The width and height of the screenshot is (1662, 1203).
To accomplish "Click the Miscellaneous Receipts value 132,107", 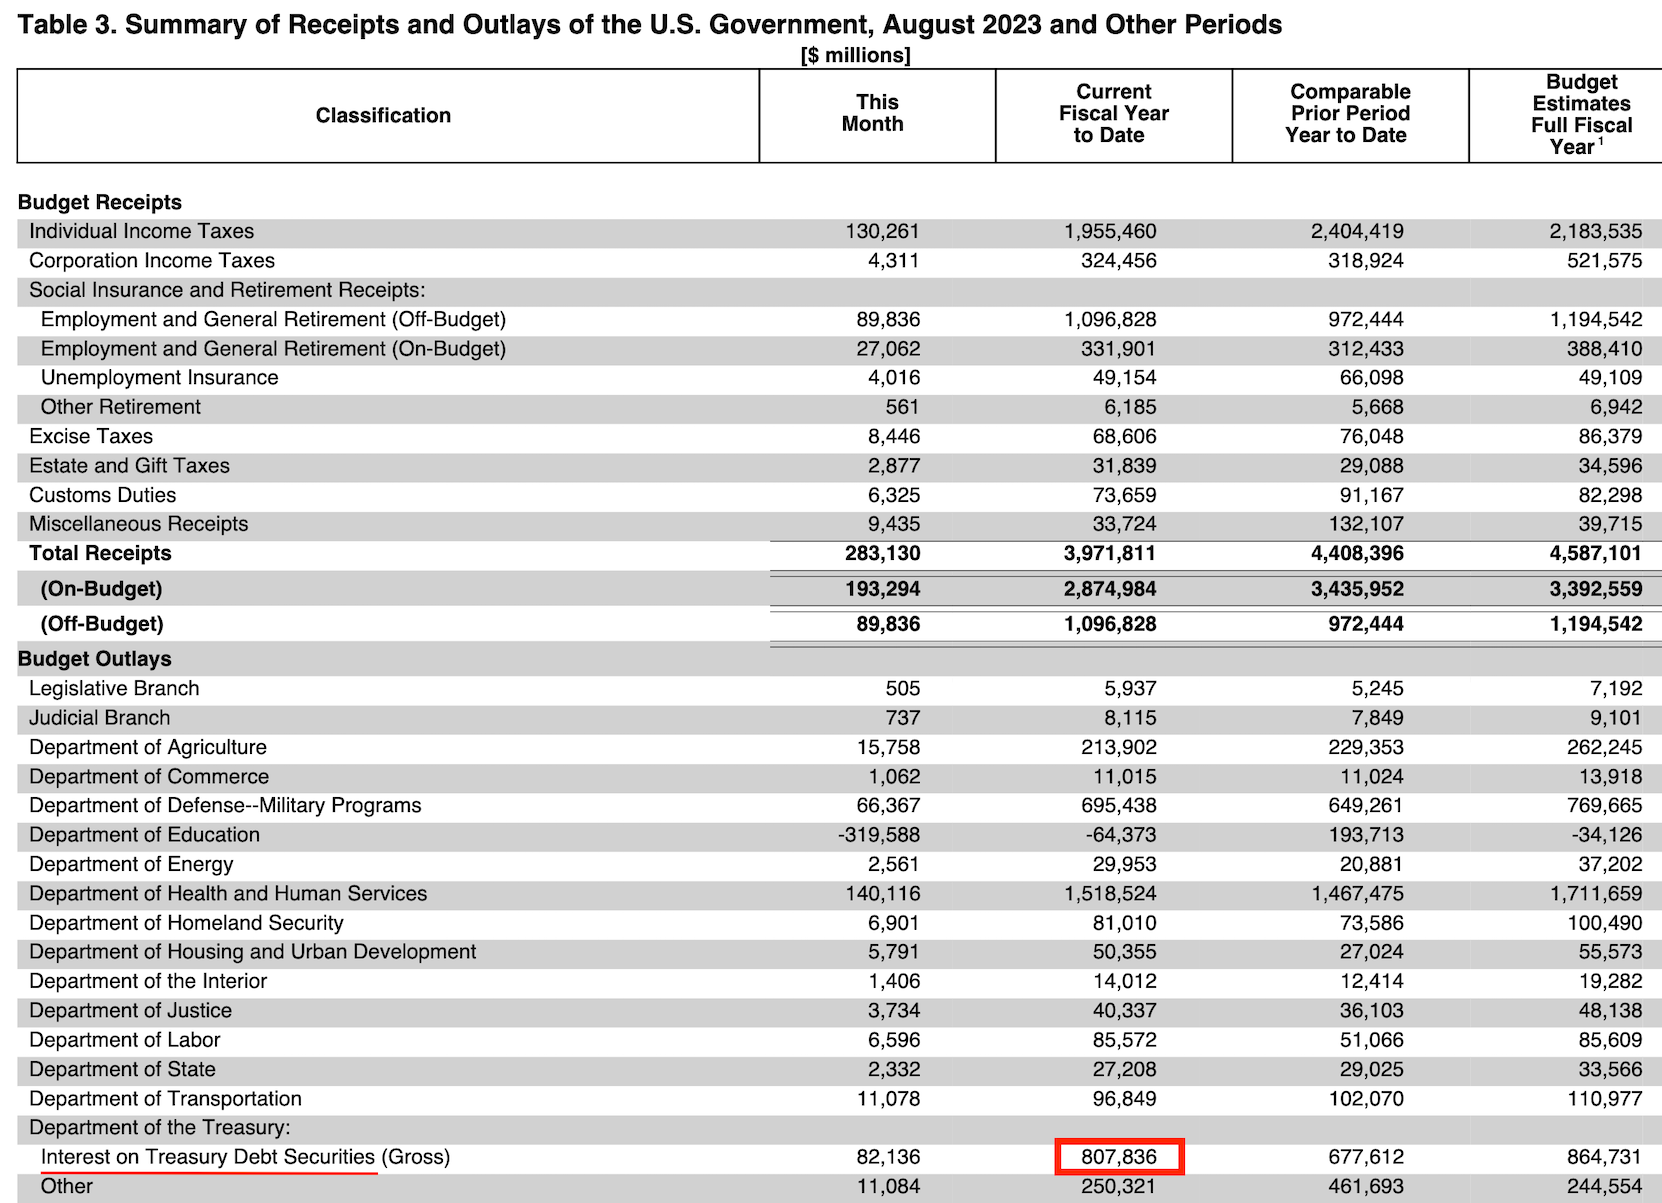I will coord(1366,524).
